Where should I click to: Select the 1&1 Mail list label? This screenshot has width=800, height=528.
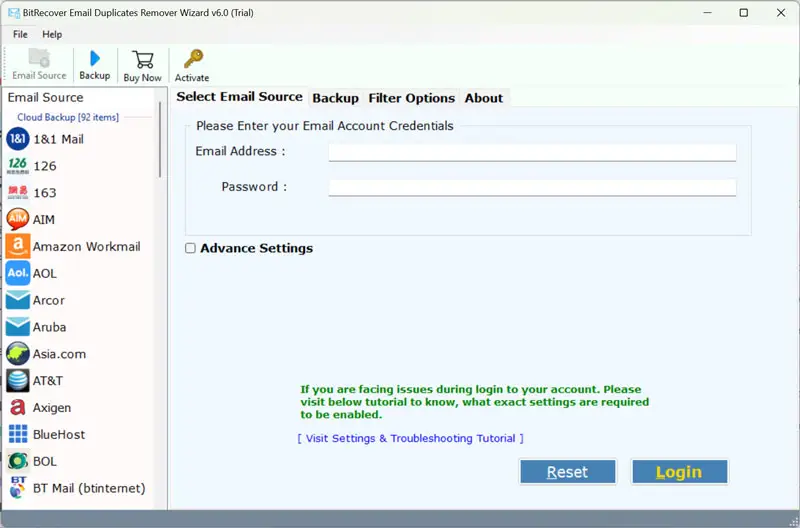click(x=58, y=139)
